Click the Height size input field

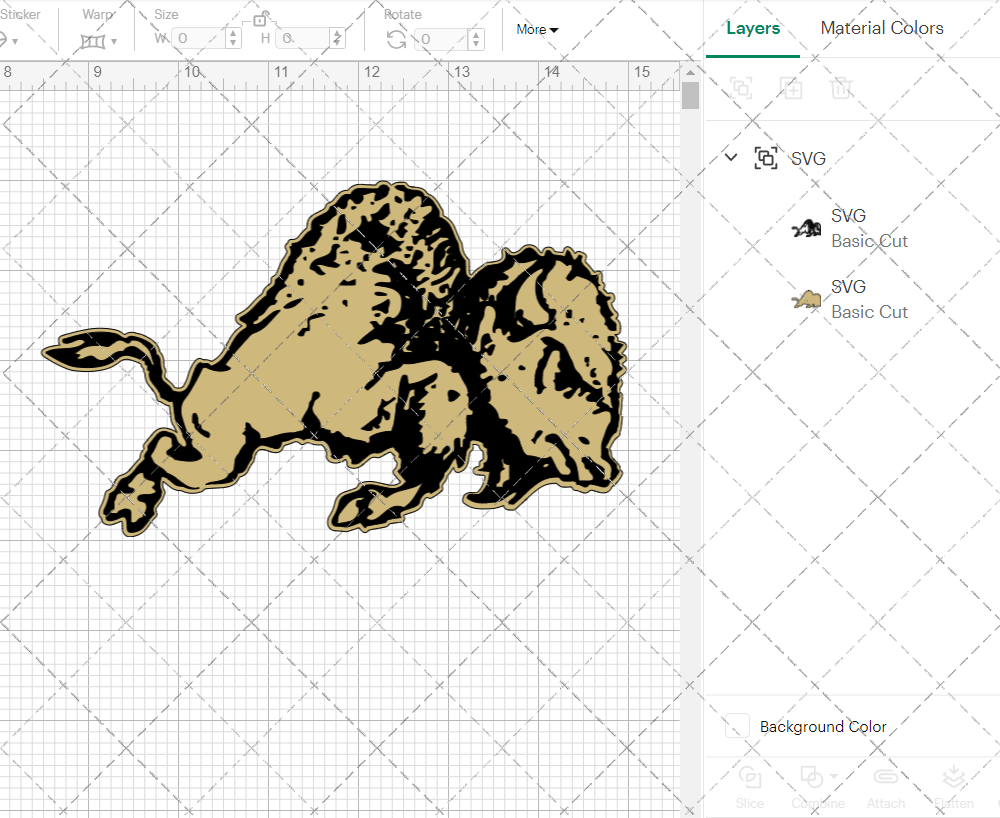(304, 38)
